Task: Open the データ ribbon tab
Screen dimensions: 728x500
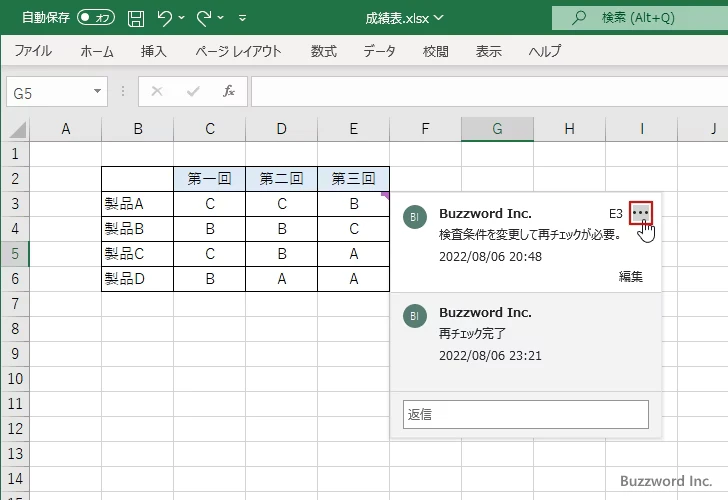Action: 379,51
